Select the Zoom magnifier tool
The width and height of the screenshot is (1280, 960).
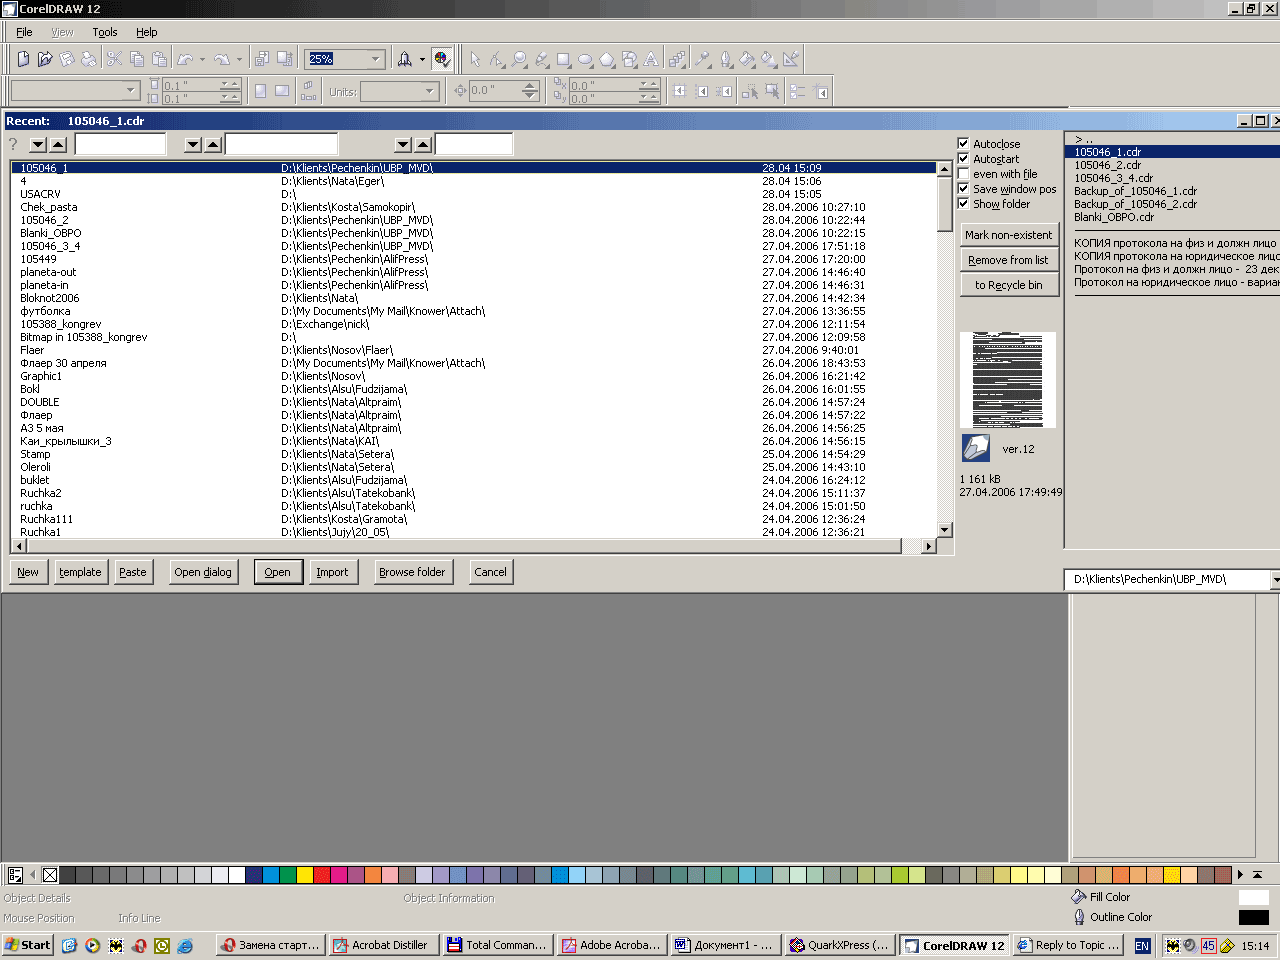point(519,59)
